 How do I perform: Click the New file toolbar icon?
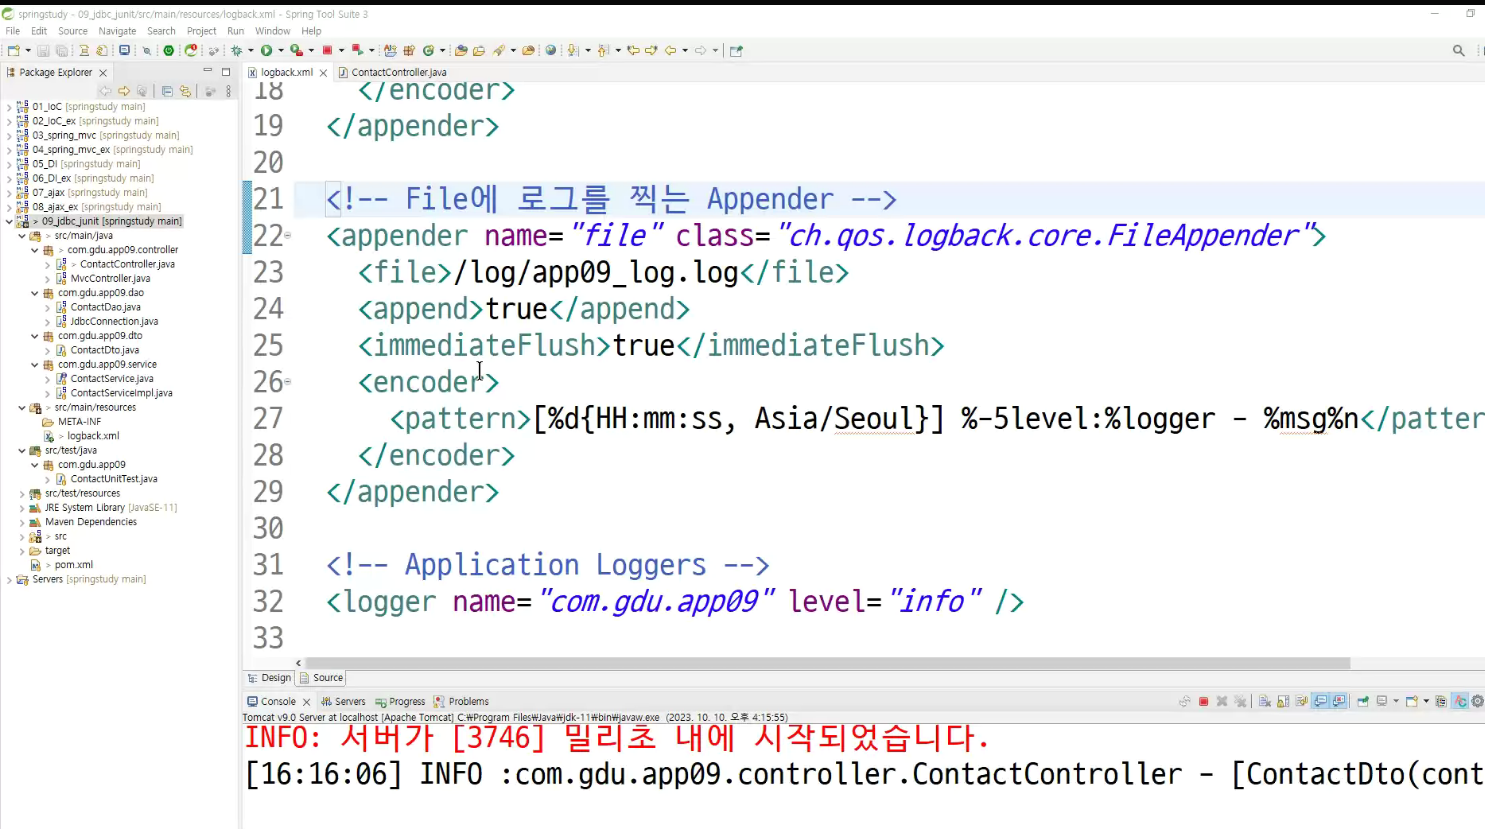[x=13, y=50]
